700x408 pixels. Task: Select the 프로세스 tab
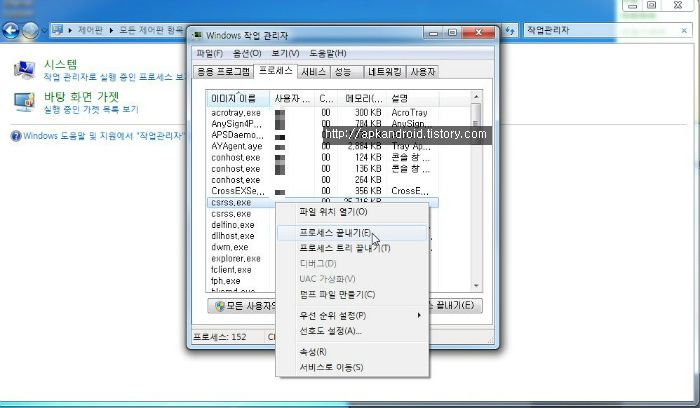275,71
